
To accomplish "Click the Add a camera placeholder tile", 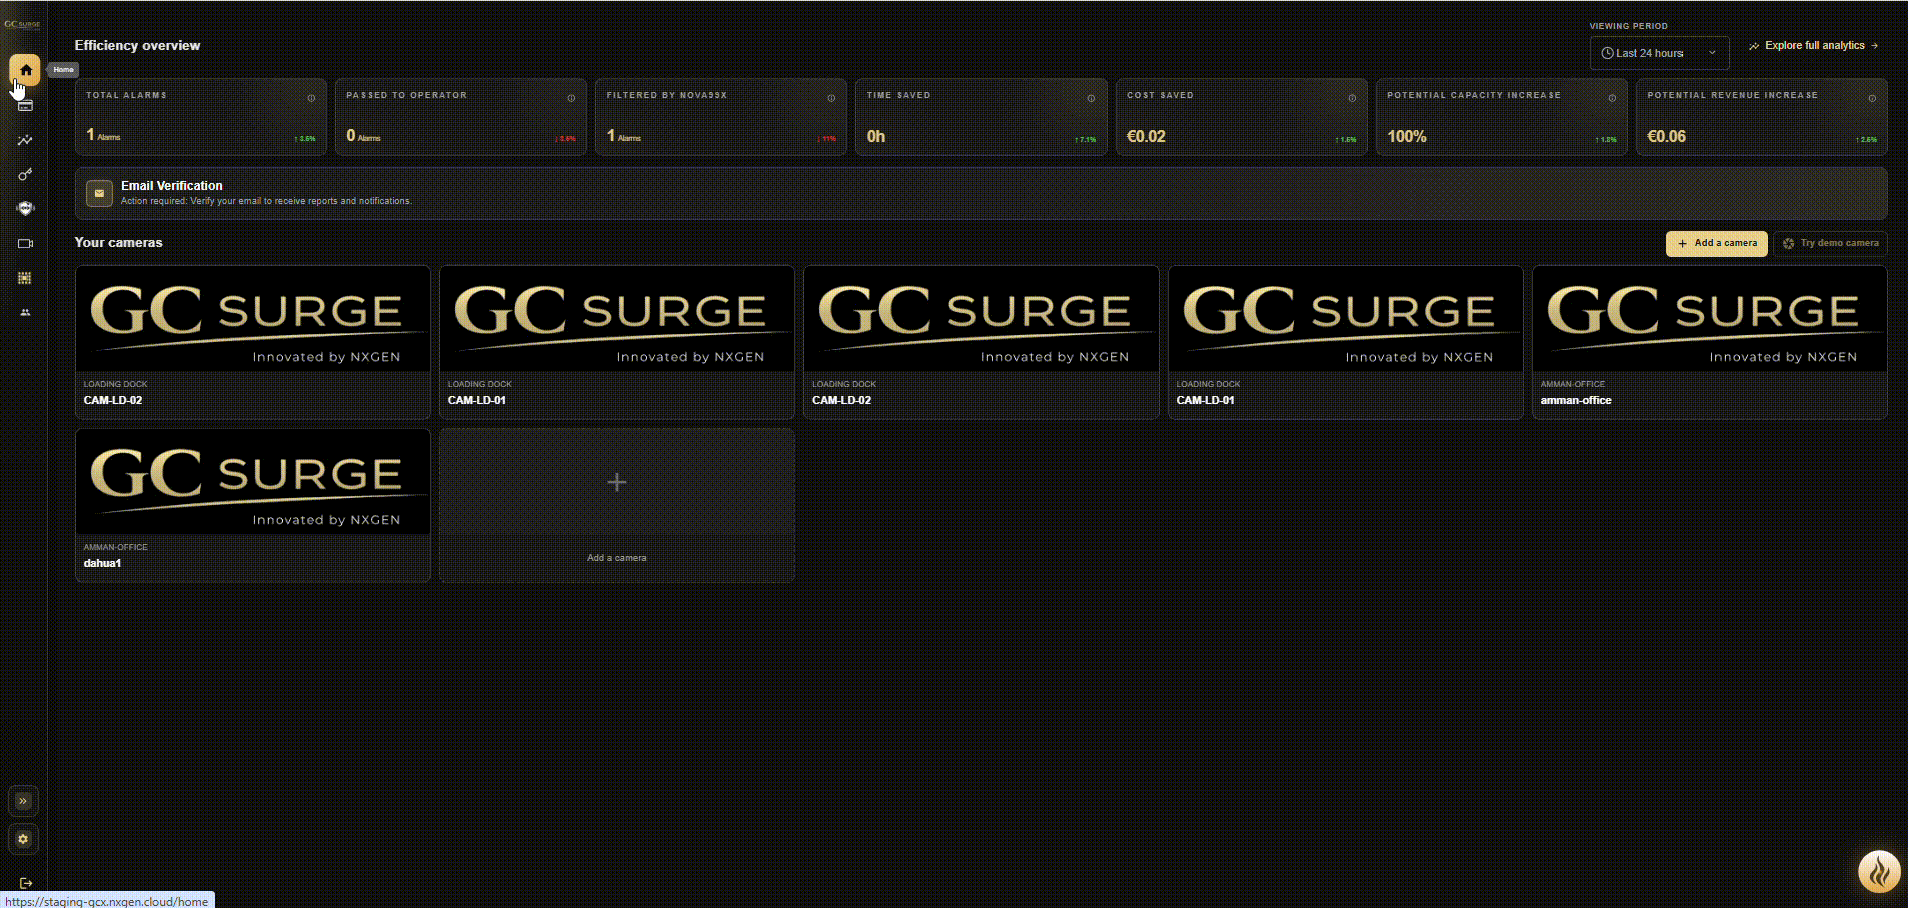I will pos(617,505).
